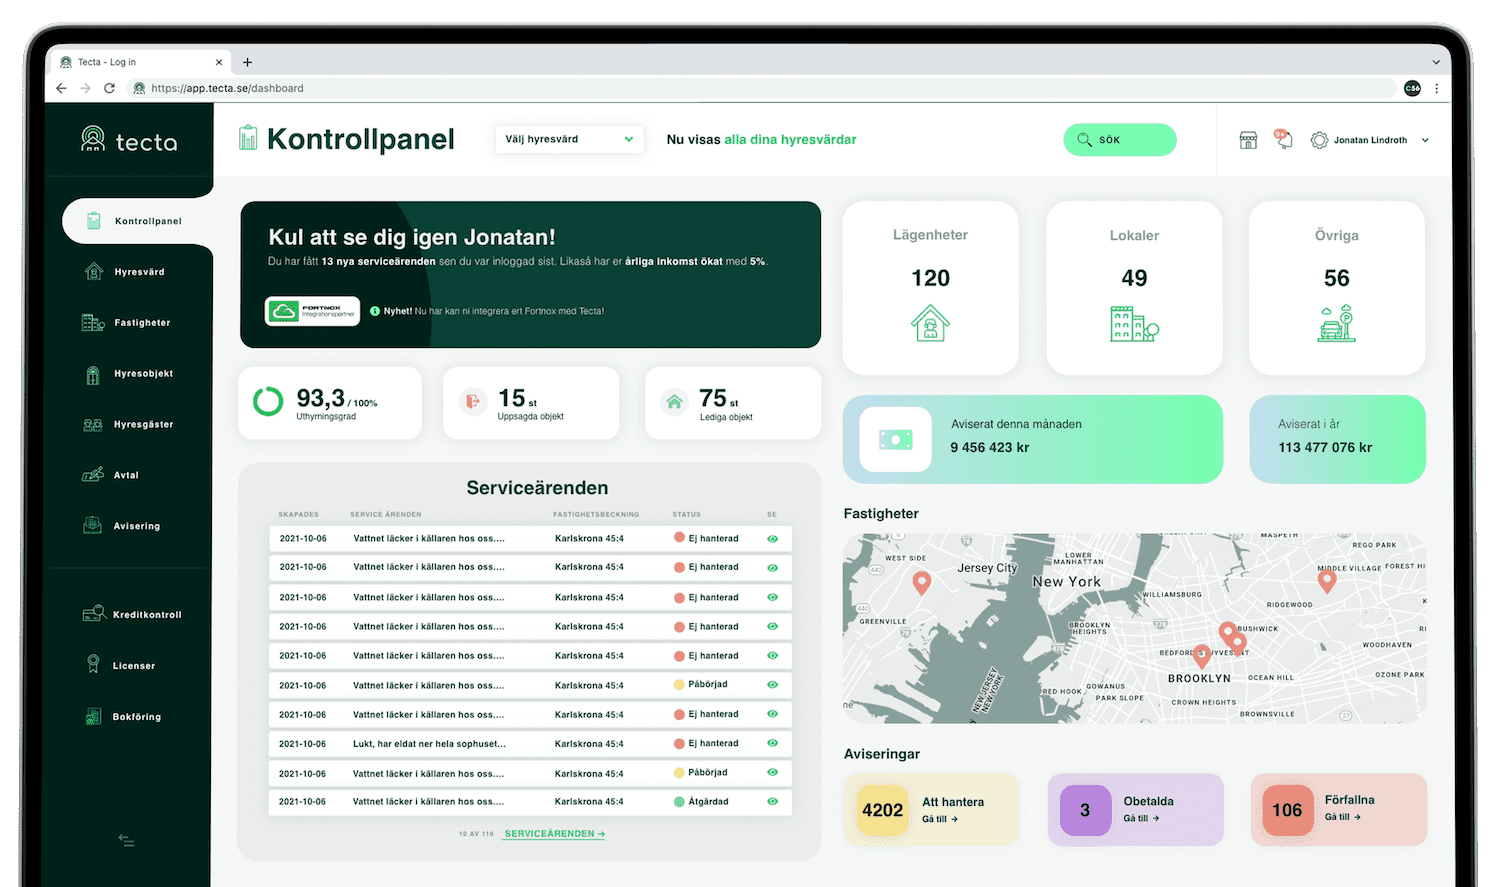1500x887 pixels.
Task: Click the map pin near Jersey City
Action: pyautogui.click(x=922, y=581)
